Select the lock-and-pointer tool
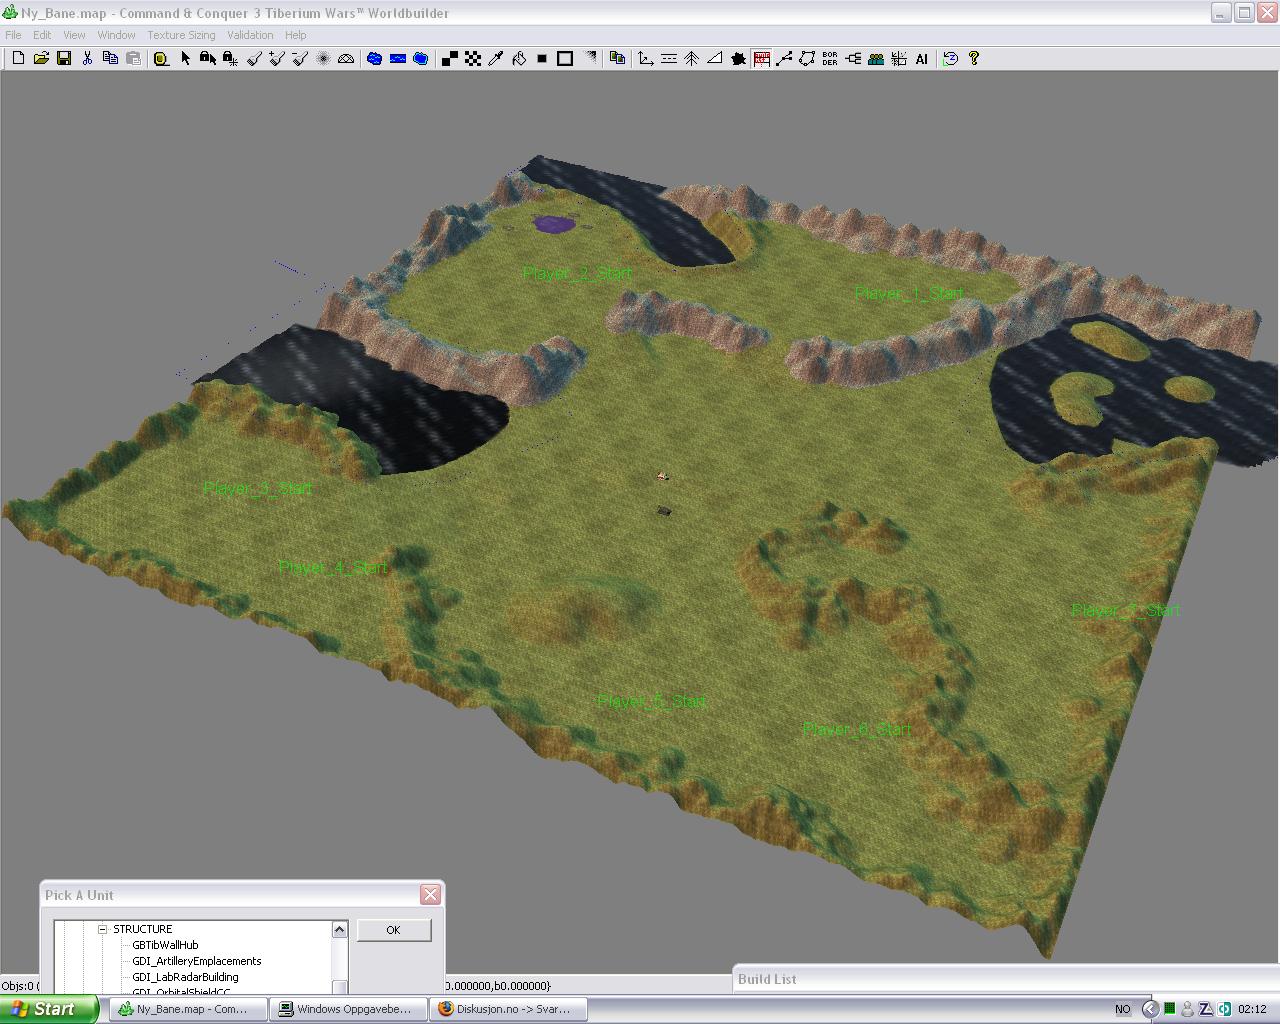This screenshot has height=1024, width=1280. click(x=208, y=59)
